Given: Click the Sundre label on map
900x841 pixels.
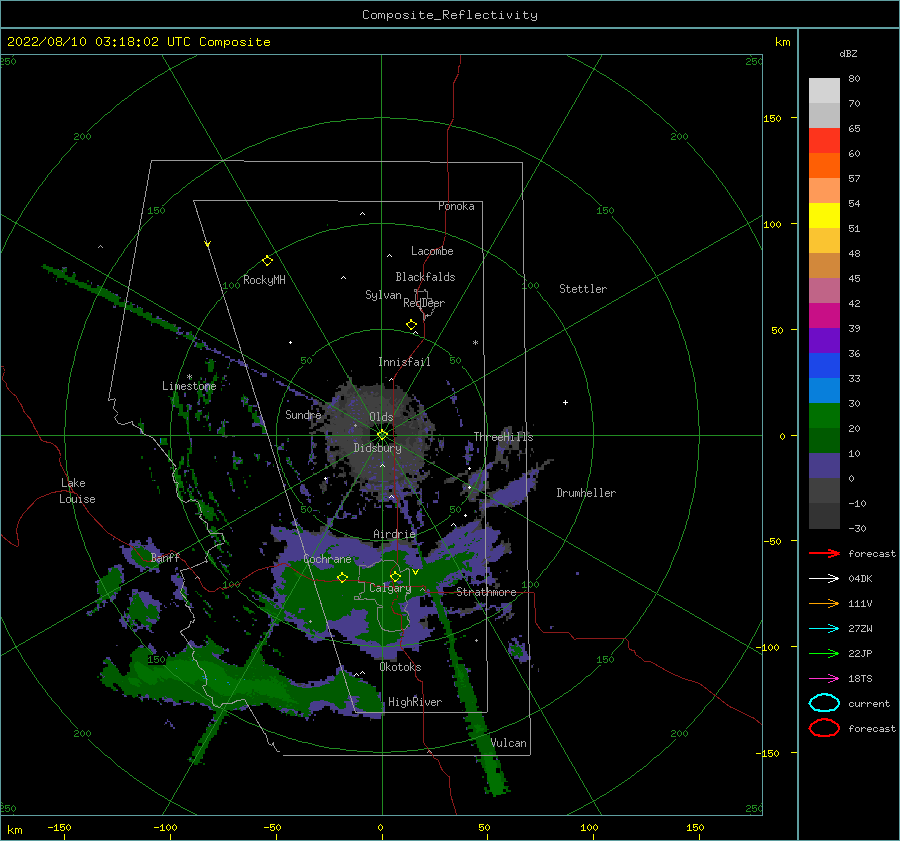Looking at the screenshot, I should pyautogui.click(x=303, y=414).
